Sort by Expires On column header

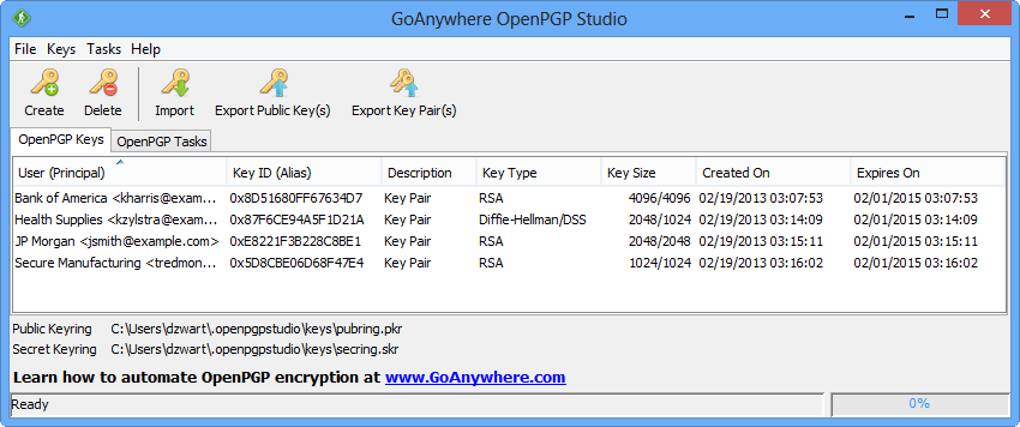click(888, 173)
